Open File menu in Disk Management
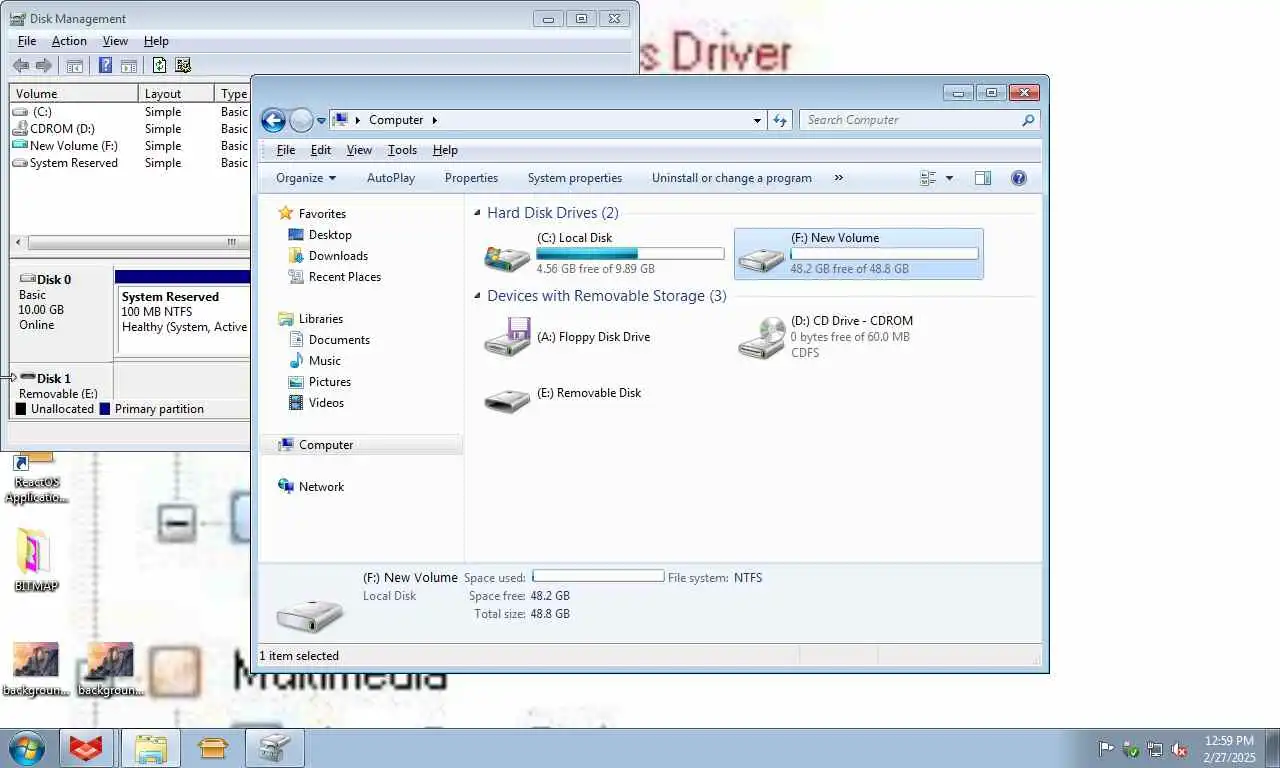The width and height of the screenshot is (1280, 768). 27,41
